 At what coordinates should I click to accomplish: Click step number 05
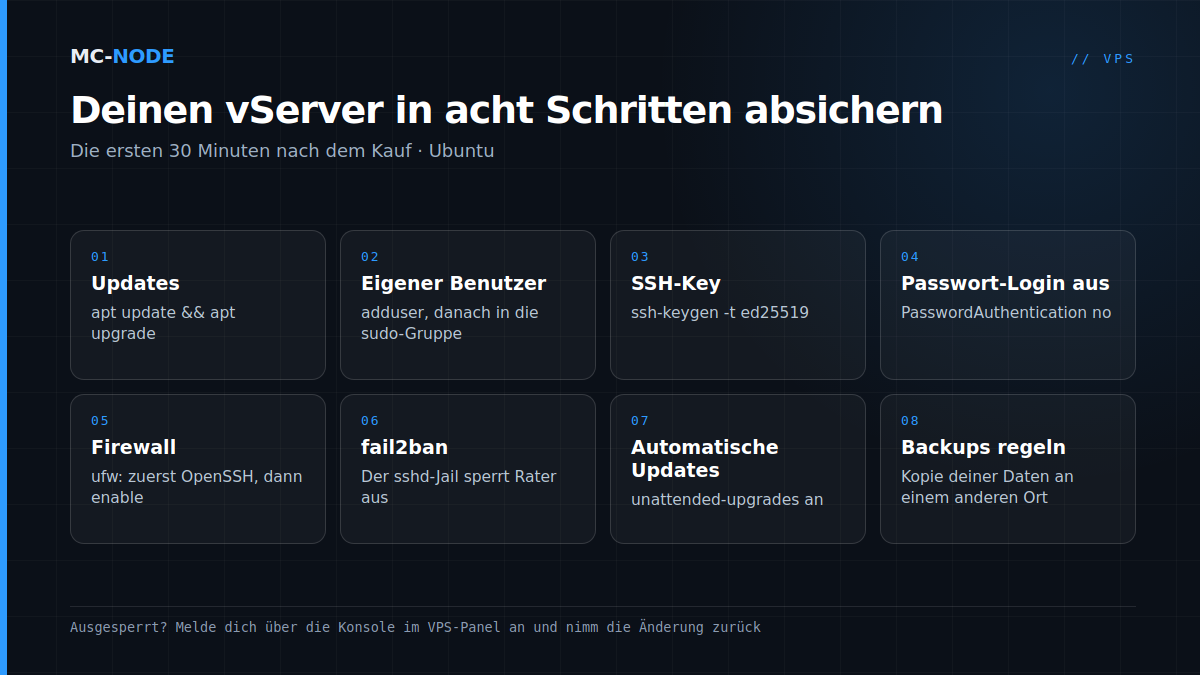[x=100, y=421]
